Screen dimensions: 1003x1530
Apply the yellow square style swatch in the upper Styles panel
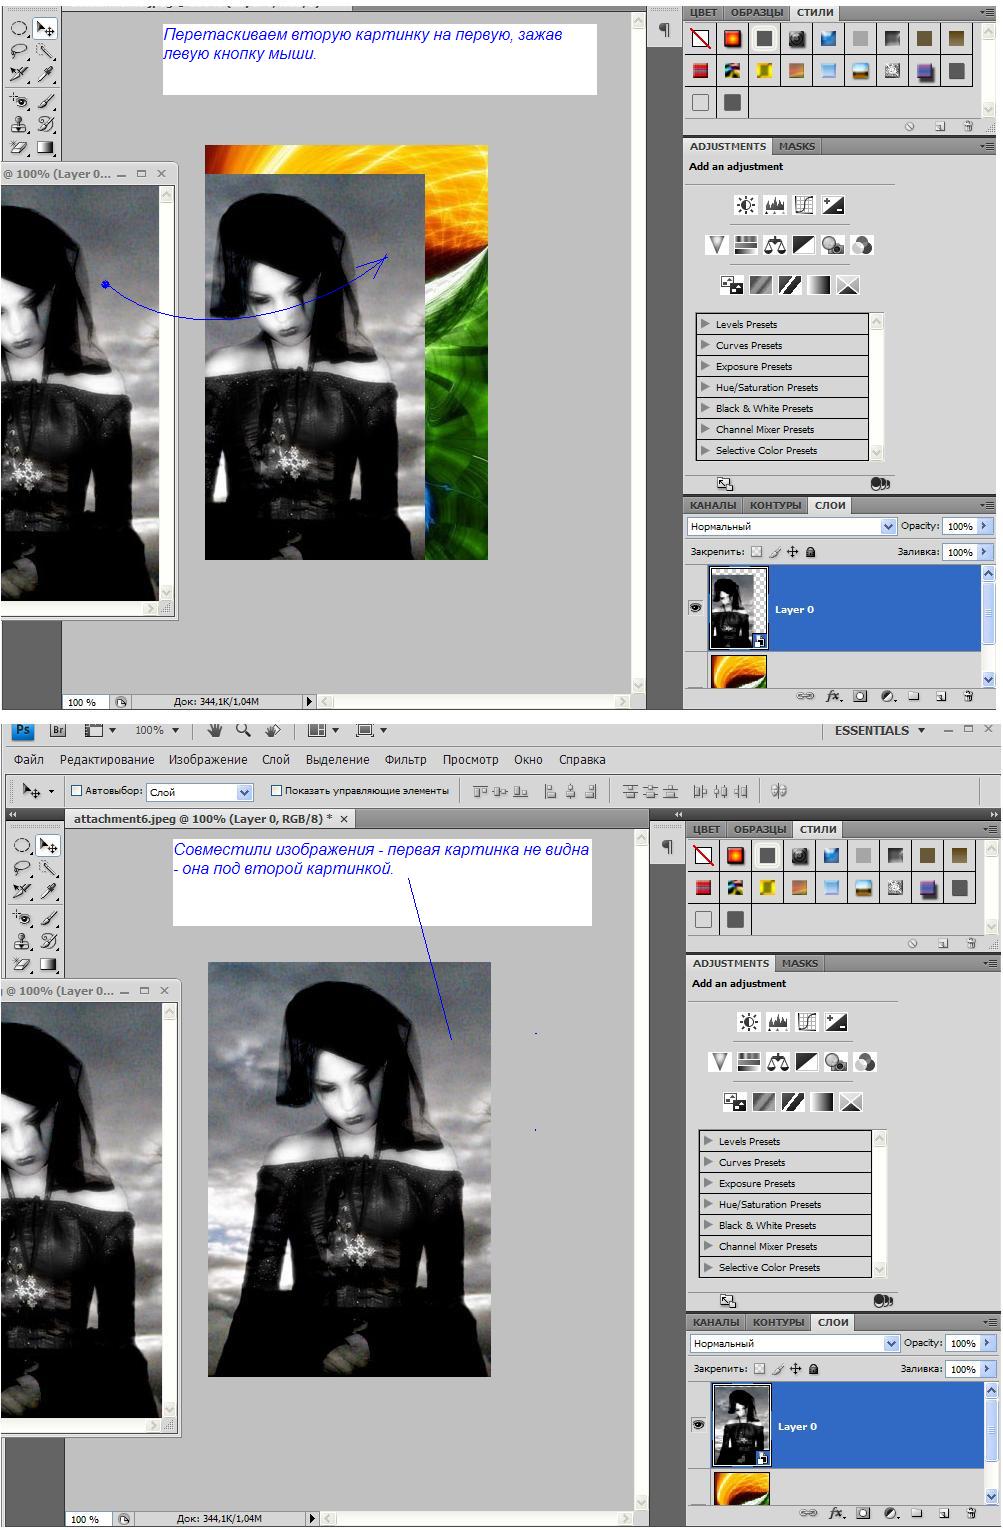[x=765, y=71]
